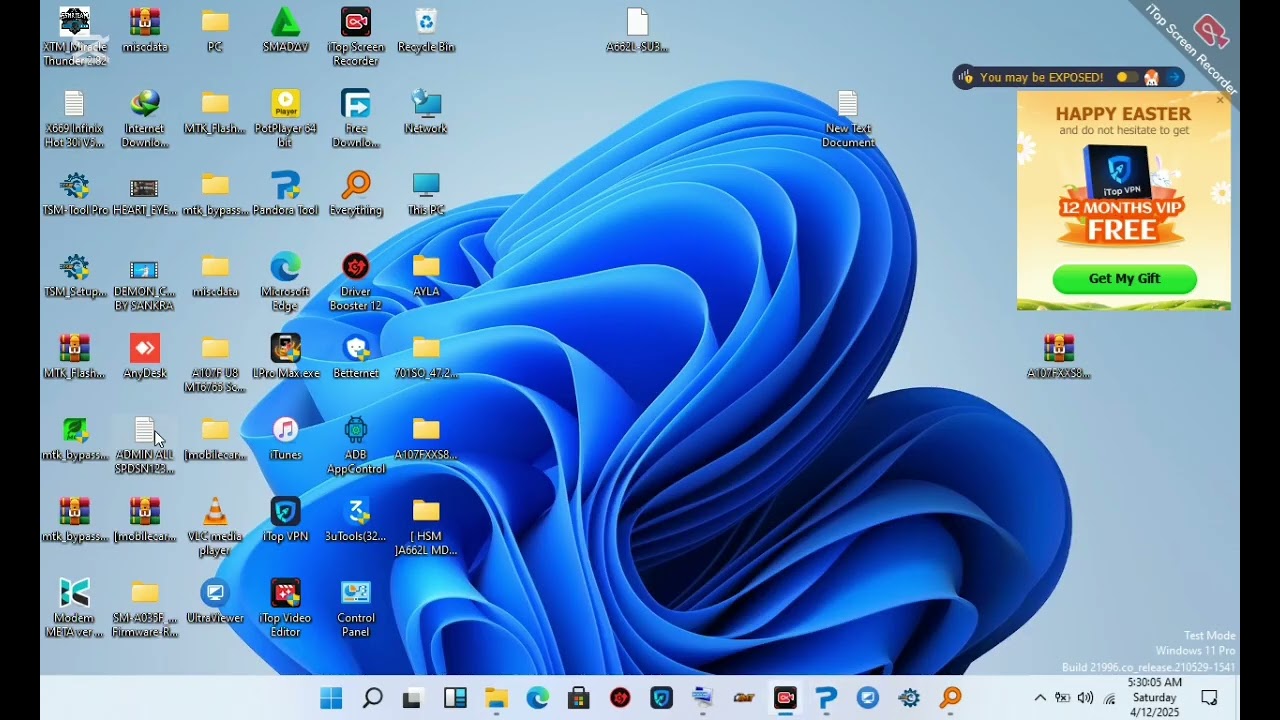Screen dimensions: 1280x720
Task: Open Microsoft Store from the taskbar
Action: click(578, 698)
